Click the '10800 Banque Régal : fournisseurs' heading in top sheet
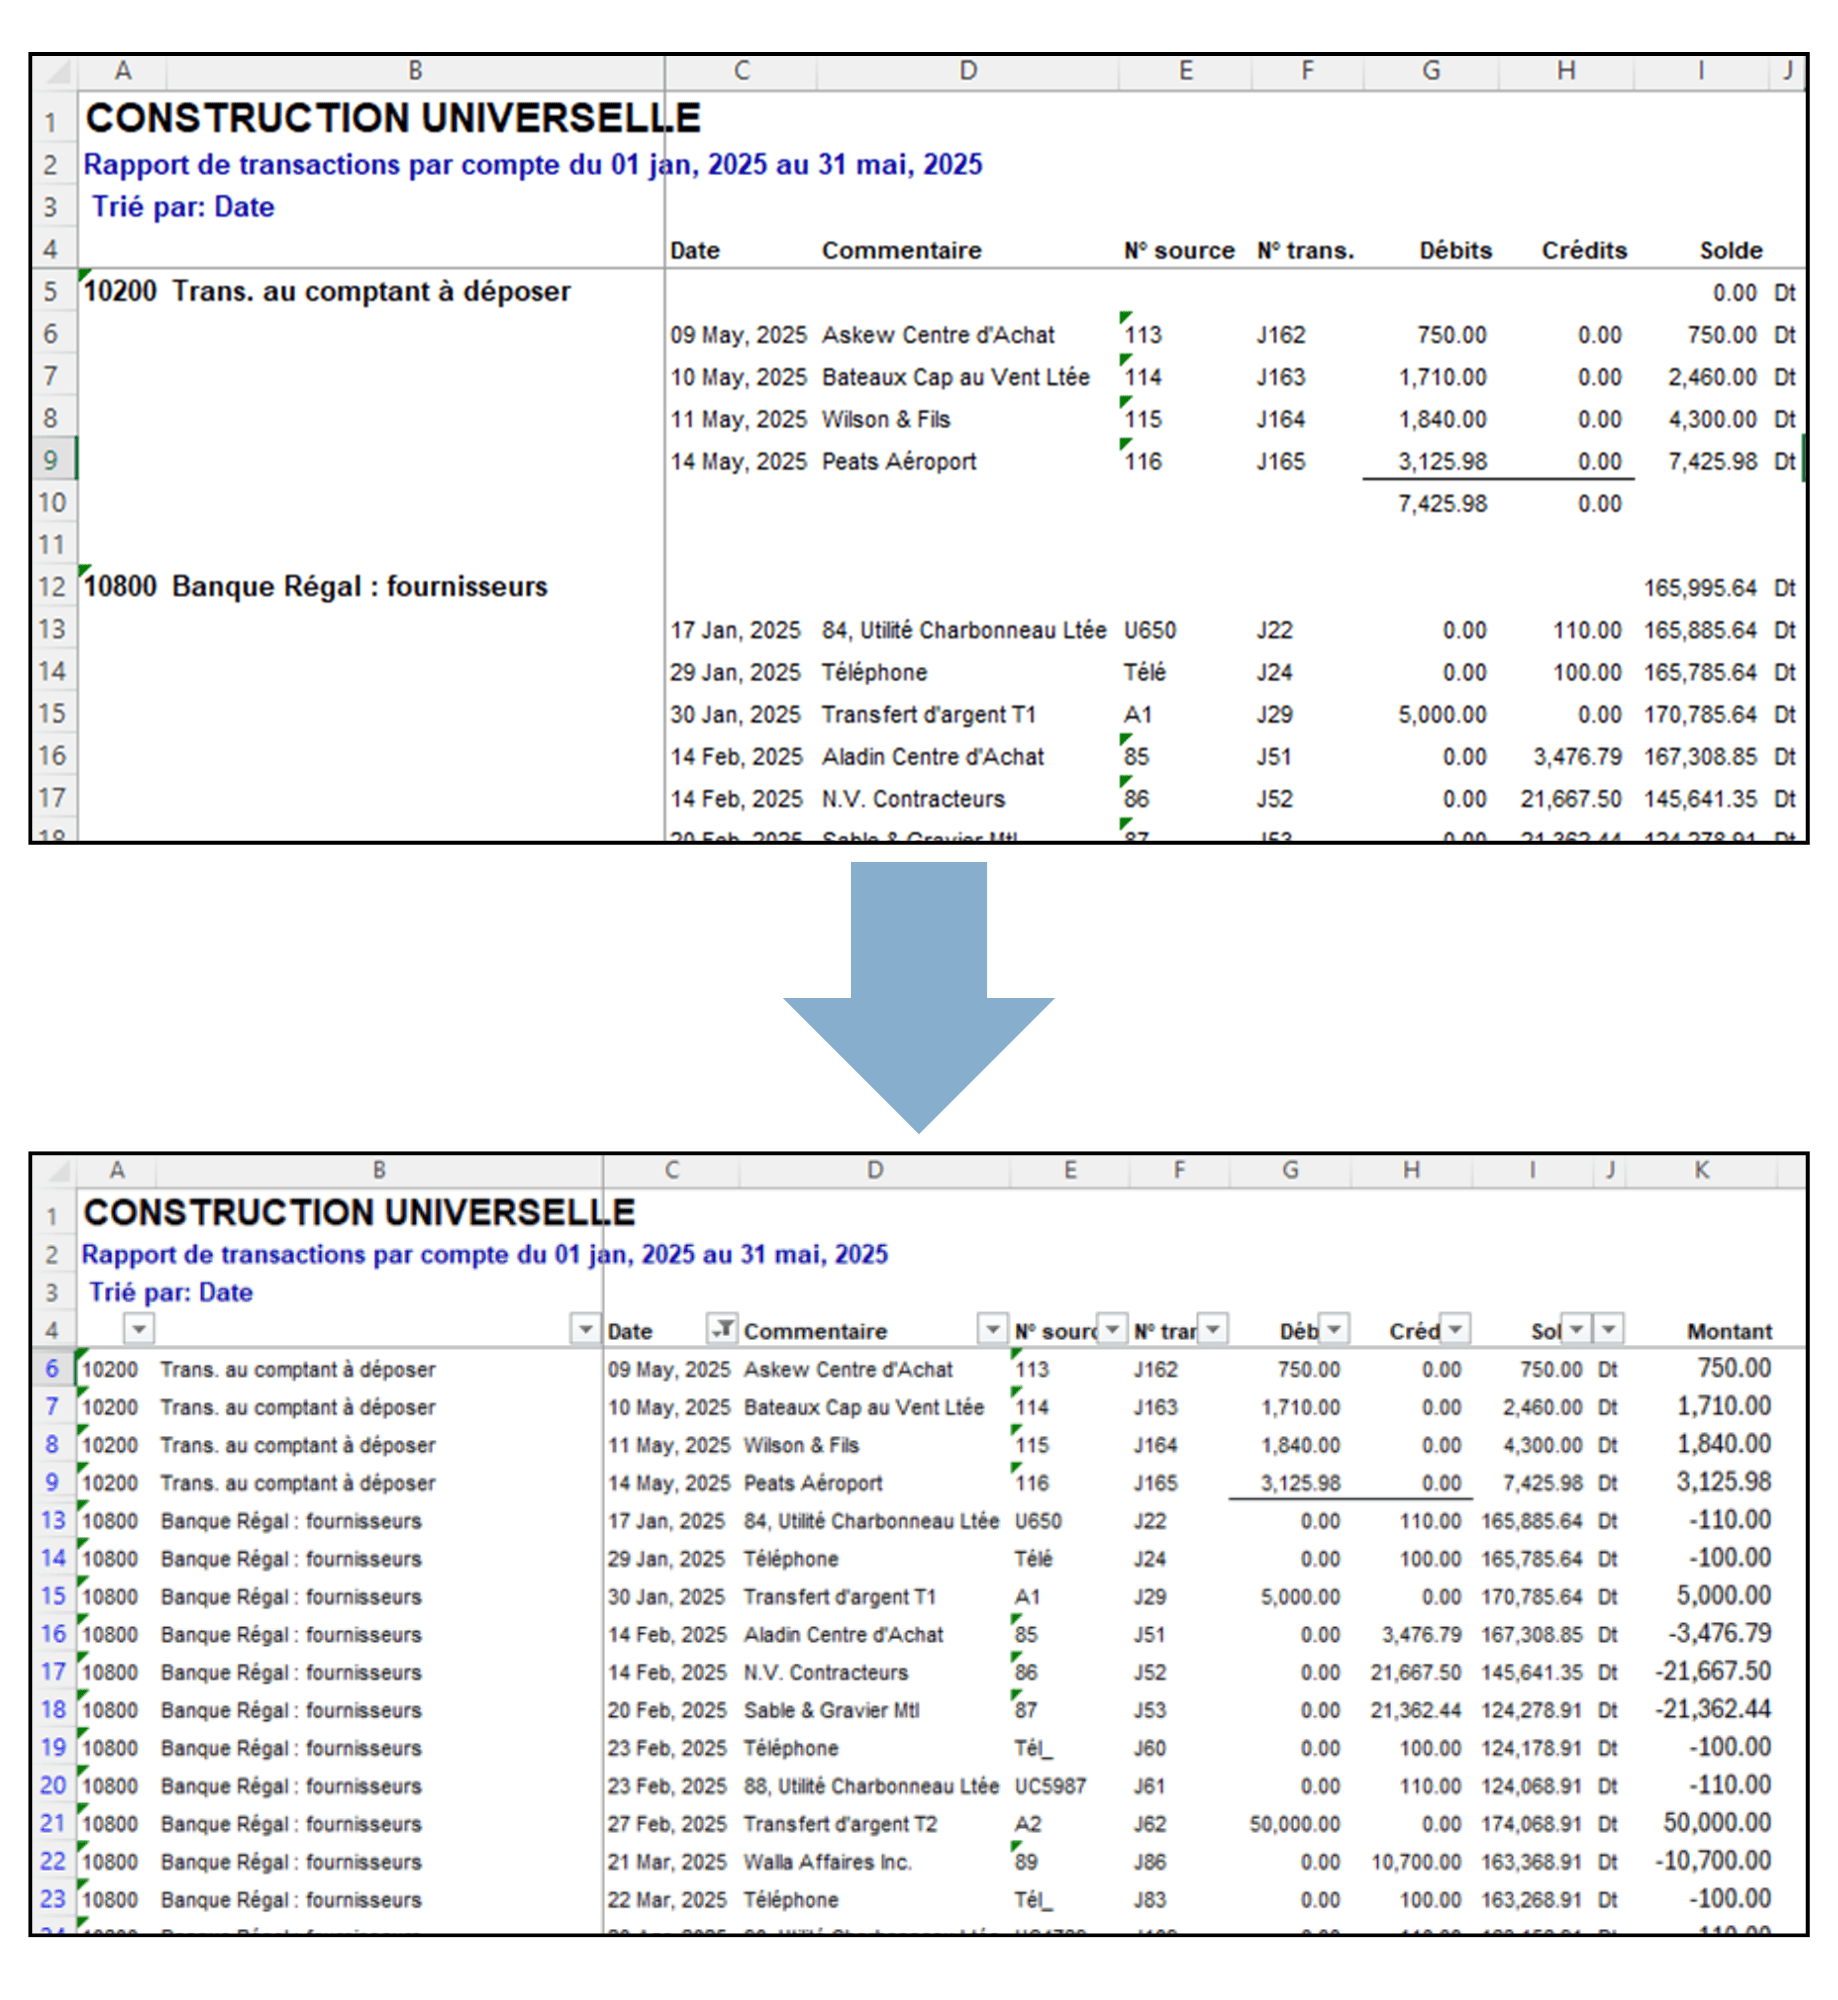Image resolution: width=1838 pixels, height=2000 pixels. pos(316,587)
